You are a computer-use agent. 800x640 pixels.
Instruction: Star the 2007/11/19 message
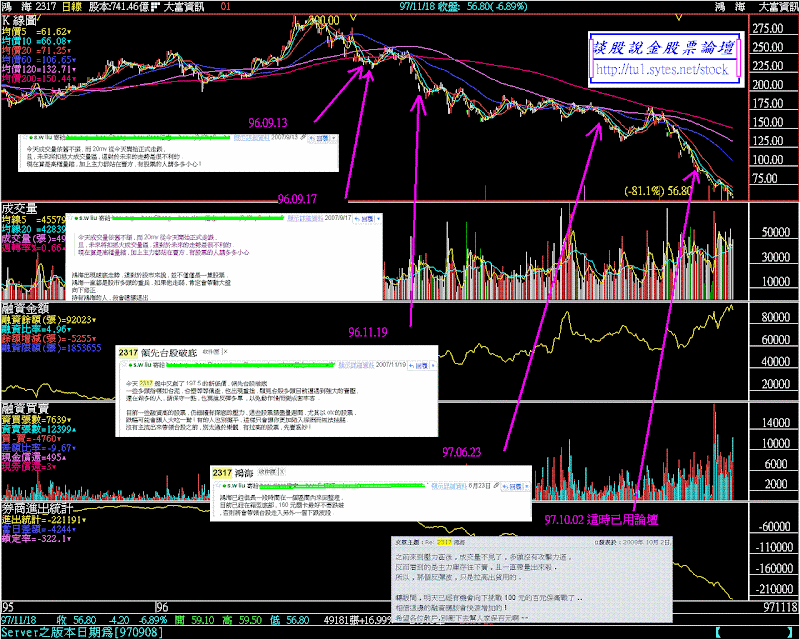coord(123,365)
